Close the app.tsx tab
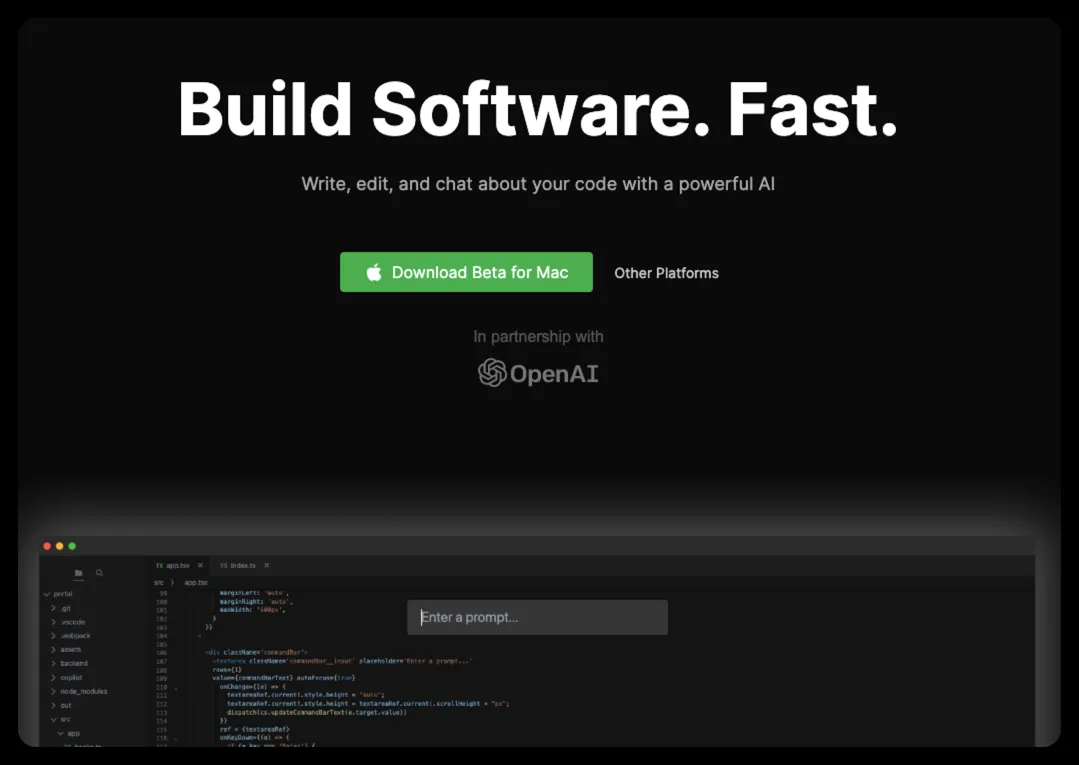The image size is (1079, 765). pos(200,565)
